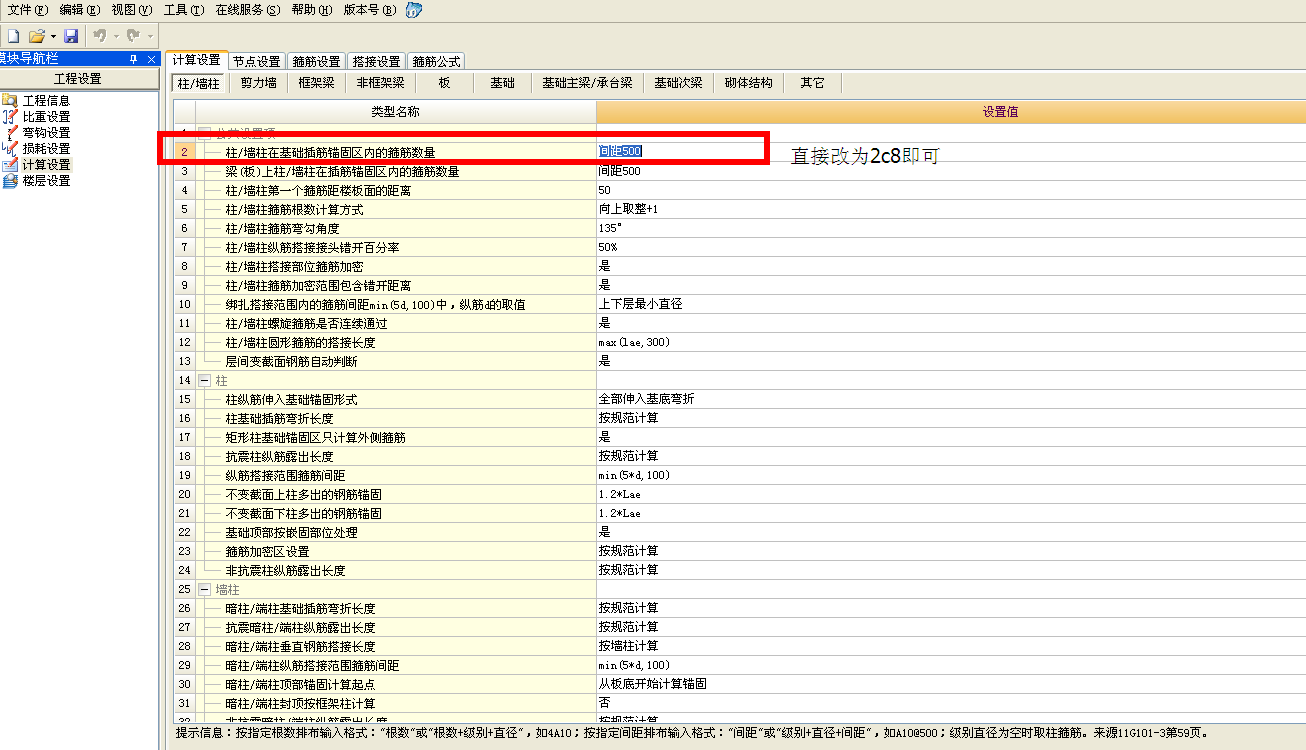Screen dimensions: 1306x750
Task: Click value 按墙柱计算 in row 28
Action: [628, 646]
